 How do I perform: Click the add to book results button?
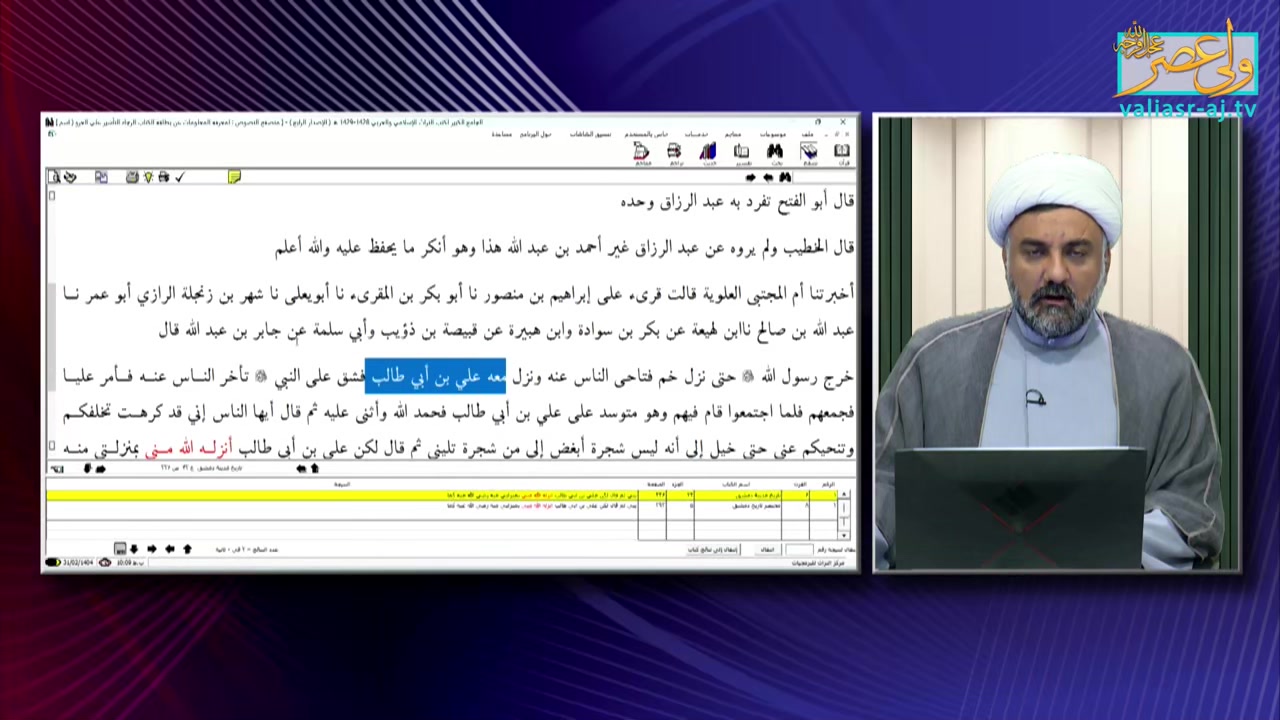(712, 549)
